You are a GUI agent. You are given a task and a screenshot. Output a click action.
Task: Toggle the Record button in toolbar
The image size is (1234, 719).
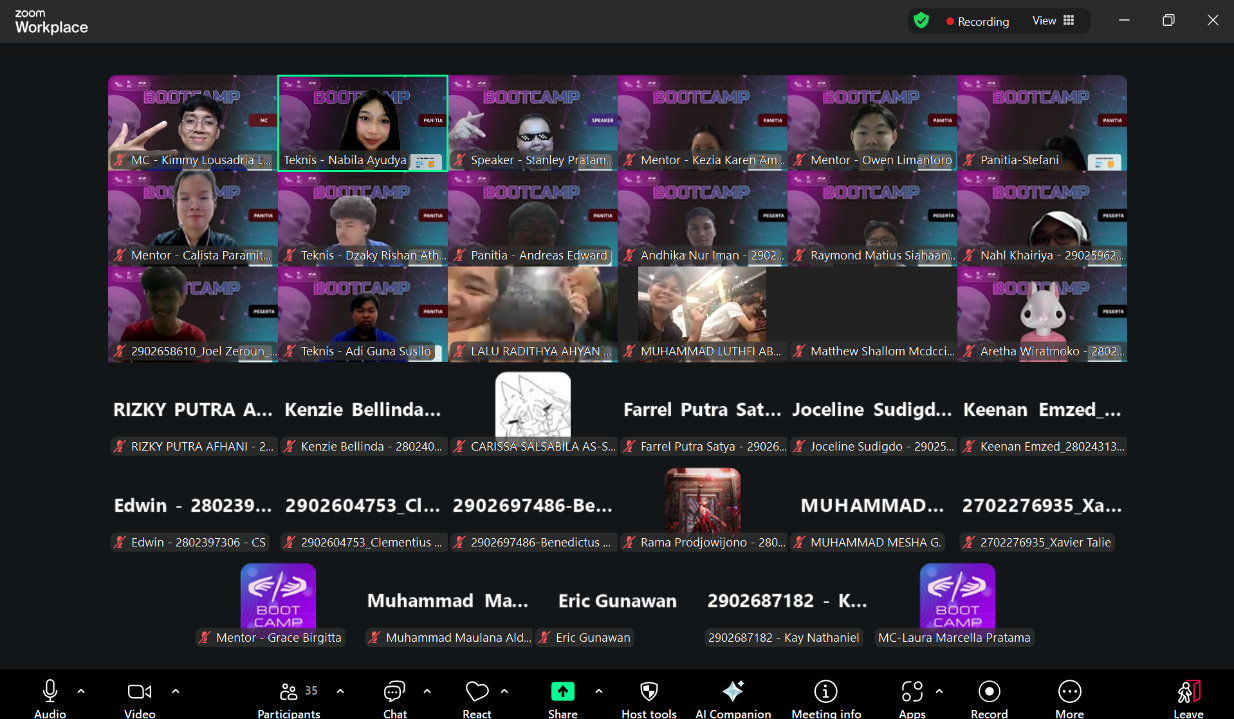coord(989,693)
